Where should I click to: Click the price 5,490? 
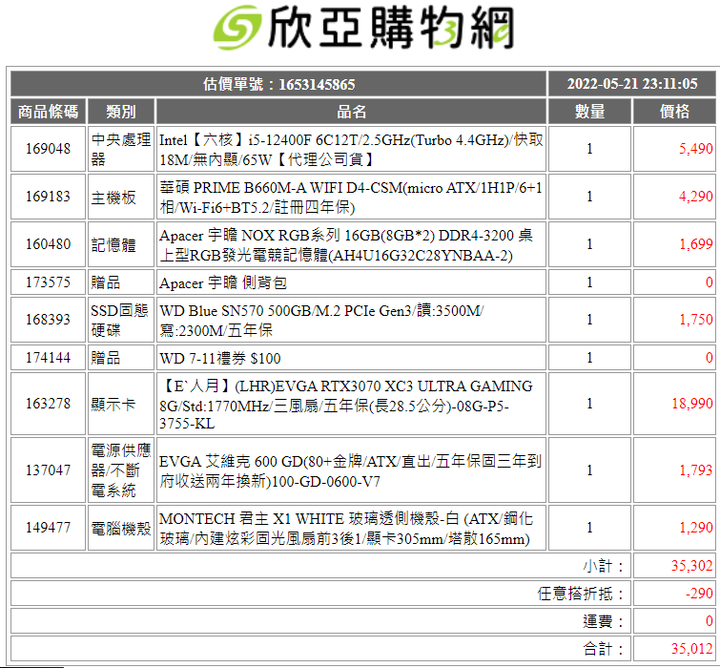click(696, 149)
